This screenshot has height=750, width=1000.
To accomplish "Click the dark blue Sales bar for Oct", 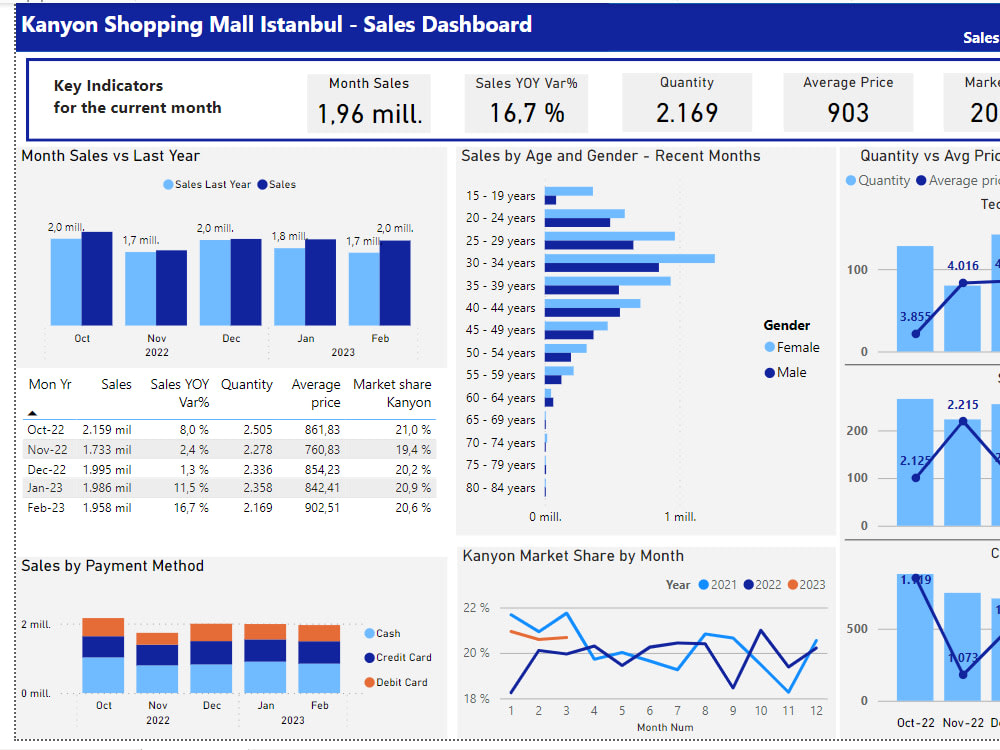I will [x=97, y=279].
